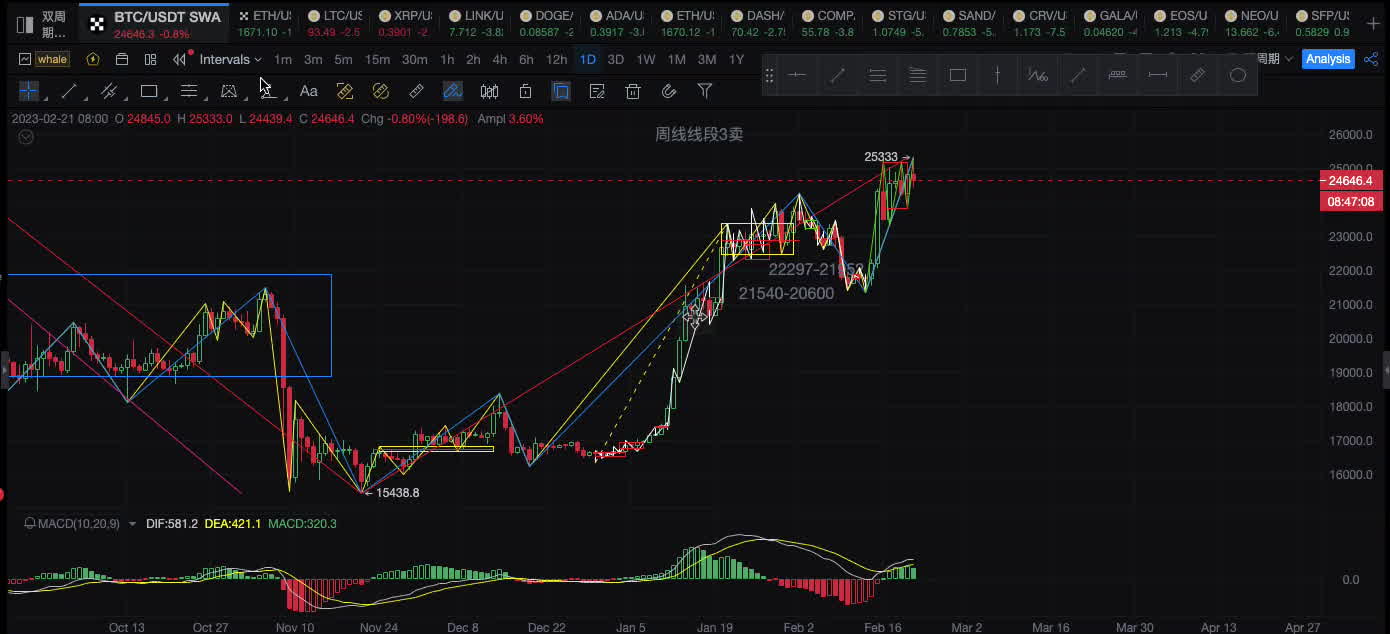Select the 1W timeframe
The image size is (1390, 634).
[646, 59]
